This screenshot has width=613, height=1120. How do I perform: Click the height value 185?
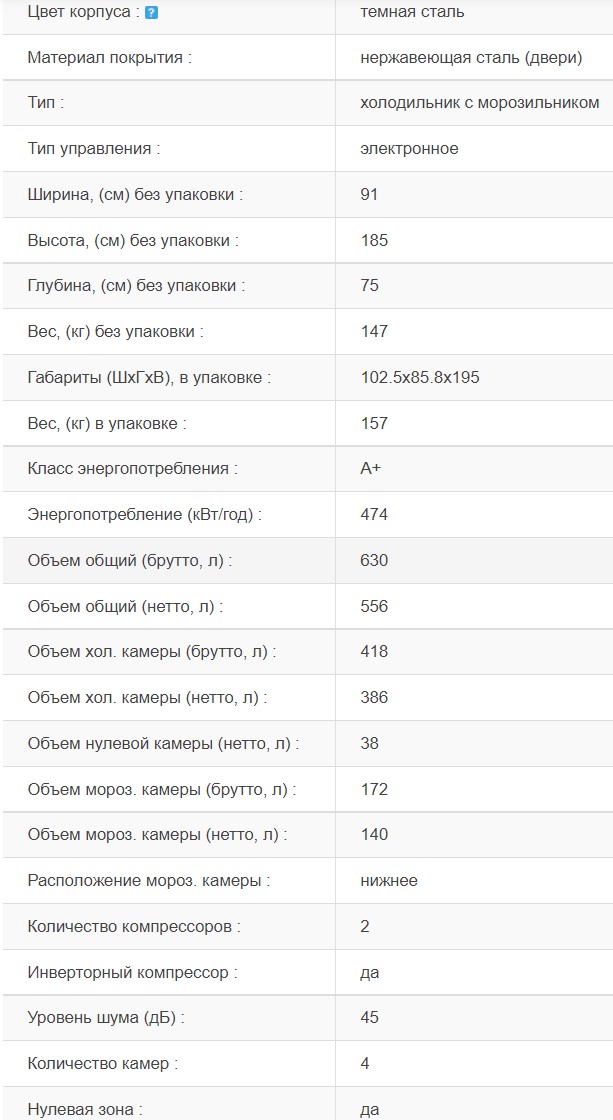[x=374, y=240]
